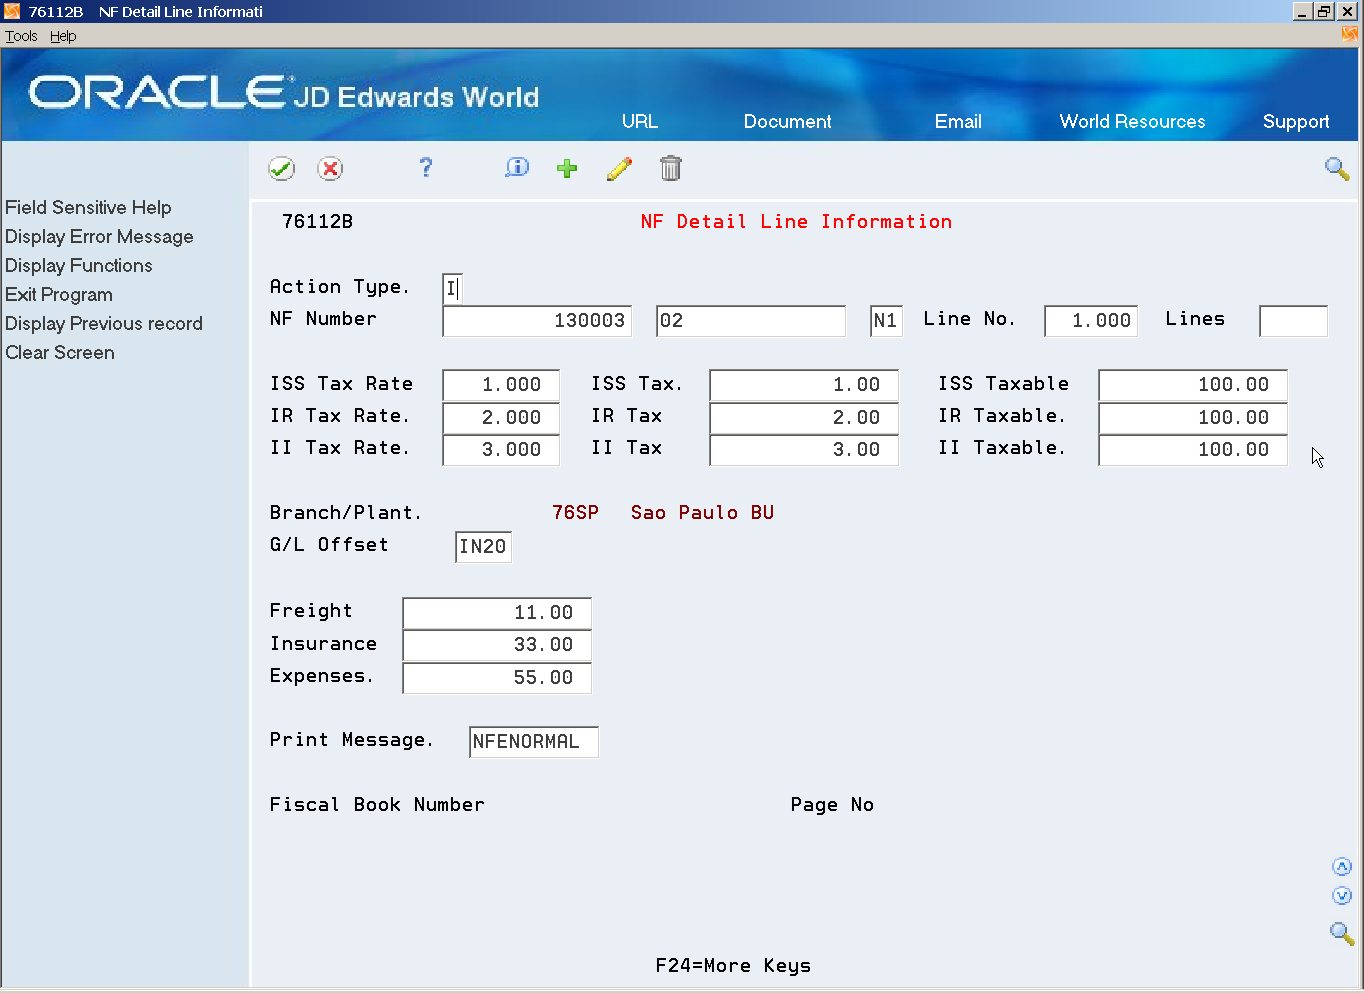The width and height of the screenshot is (1364, 993).
Task: Select Display Error Message
Action: [x=99, y=236]
